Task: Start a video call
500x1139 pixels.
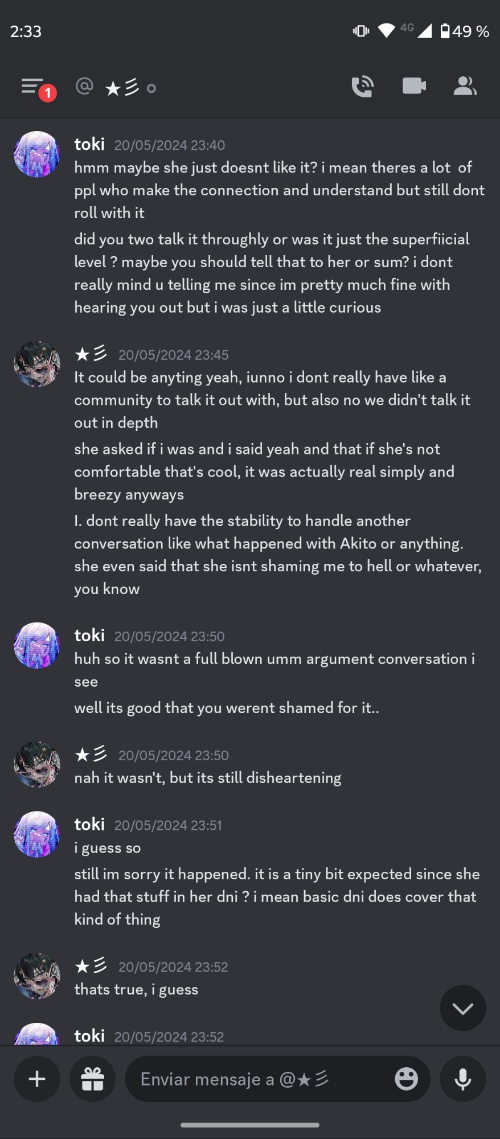Action: point(414,86)
